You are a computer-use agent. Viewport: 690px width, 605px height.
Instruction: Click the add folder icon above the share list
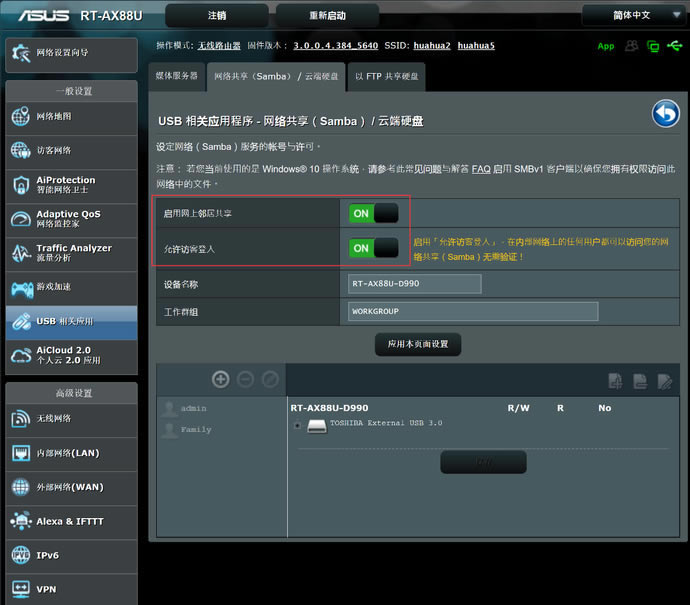[x=616, y=380]
